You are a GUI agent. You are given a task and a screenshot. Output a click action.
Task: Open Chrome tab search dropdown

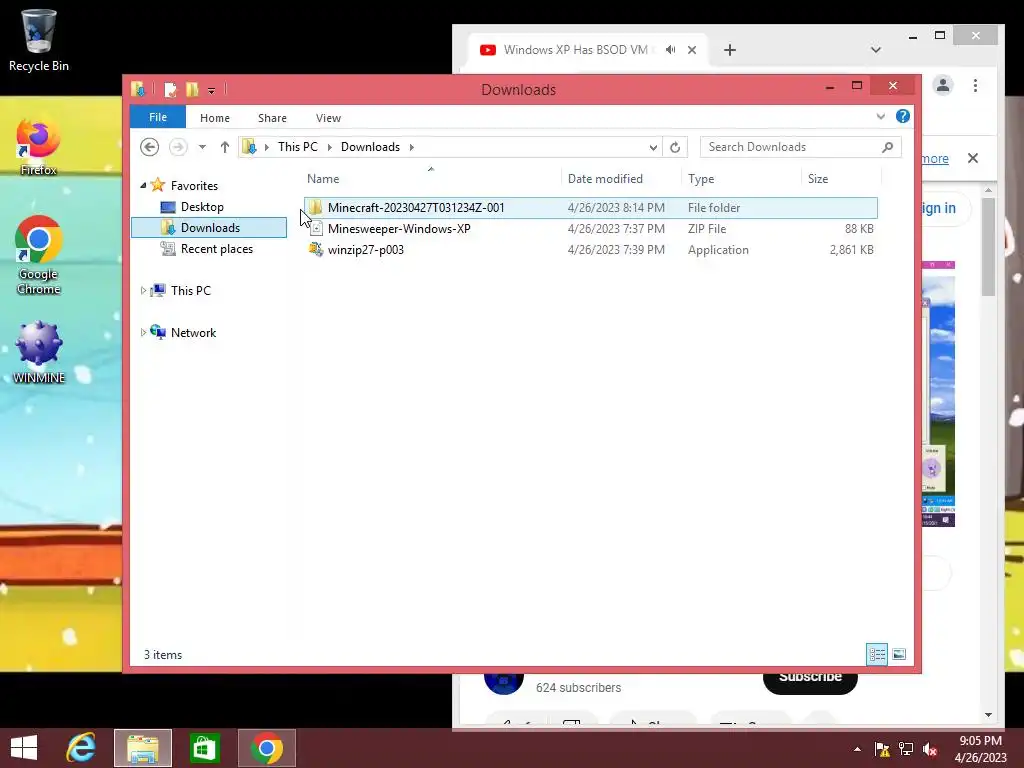tap(876, 50)
